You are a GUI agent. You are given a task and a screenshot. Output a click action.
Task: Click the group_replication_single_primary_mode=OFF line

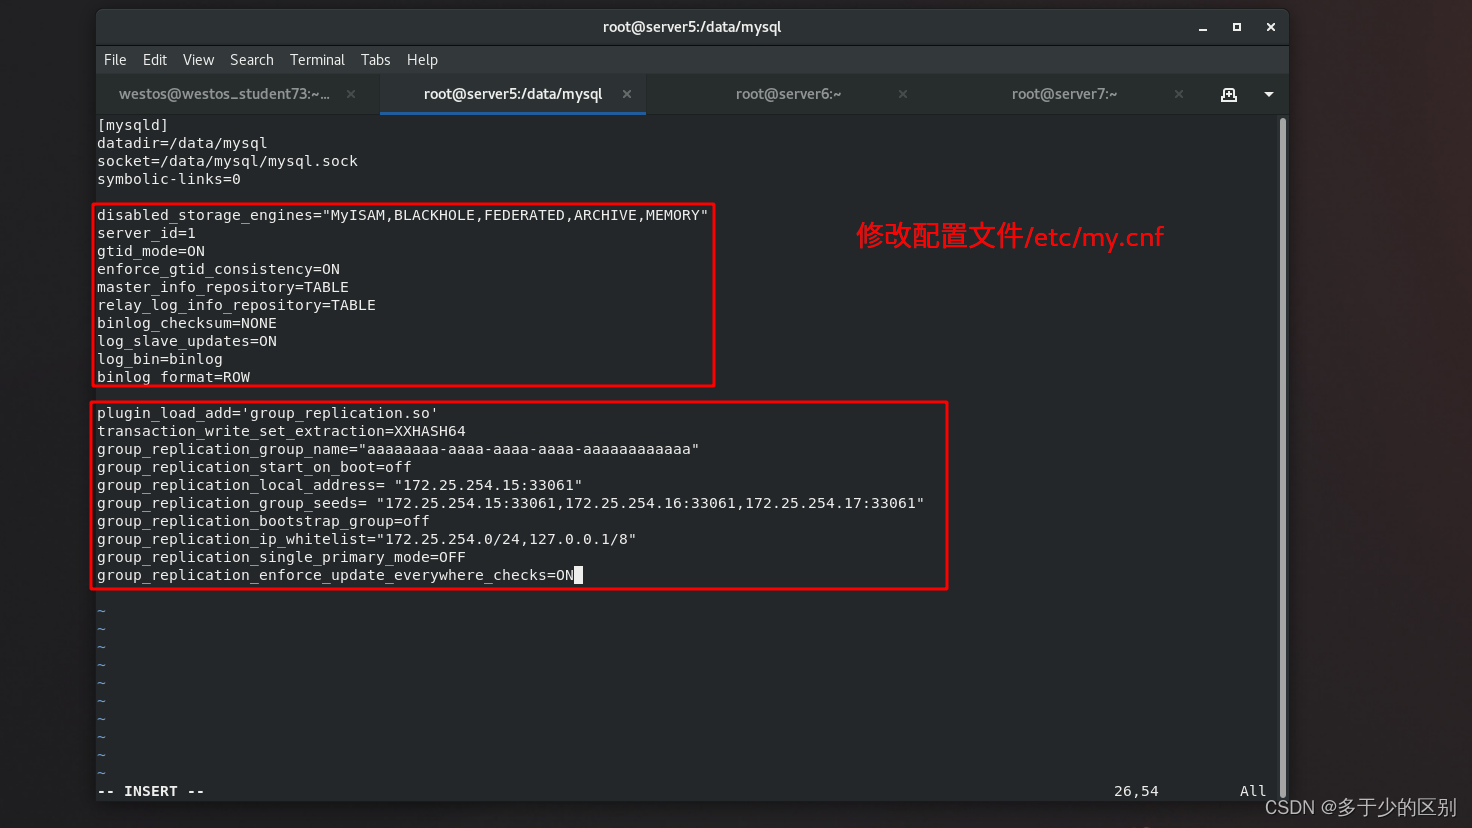[281, 557]
